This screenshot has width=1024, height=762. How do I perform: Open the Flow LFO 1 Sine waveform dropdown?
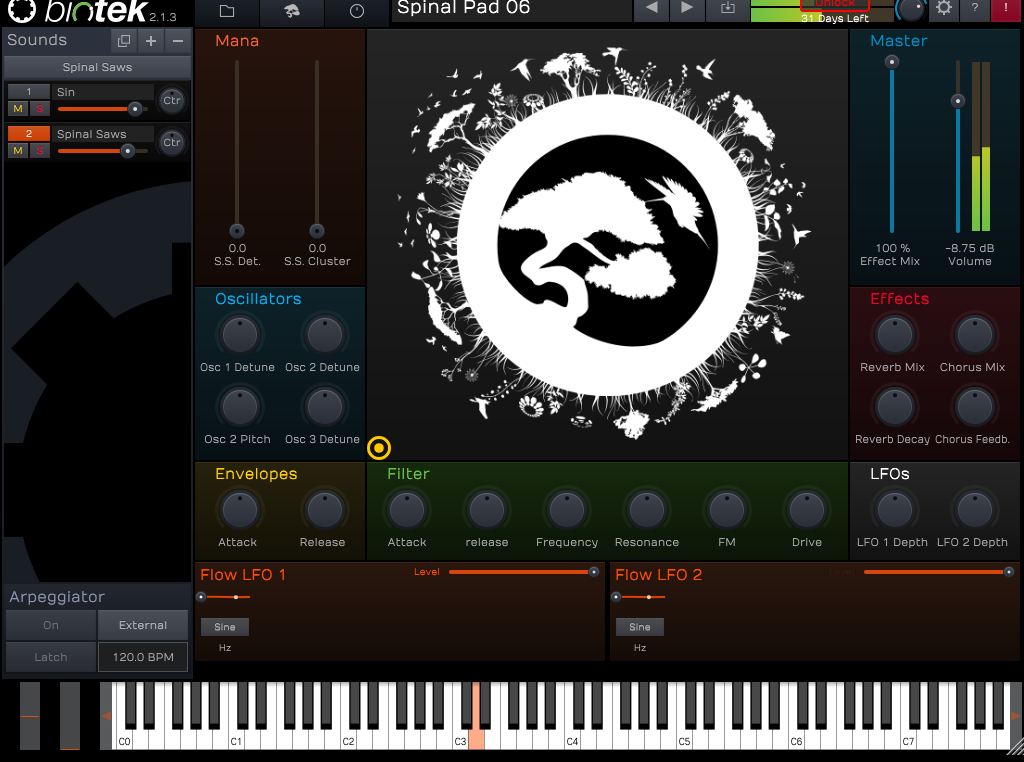click(x=225, y=627)
